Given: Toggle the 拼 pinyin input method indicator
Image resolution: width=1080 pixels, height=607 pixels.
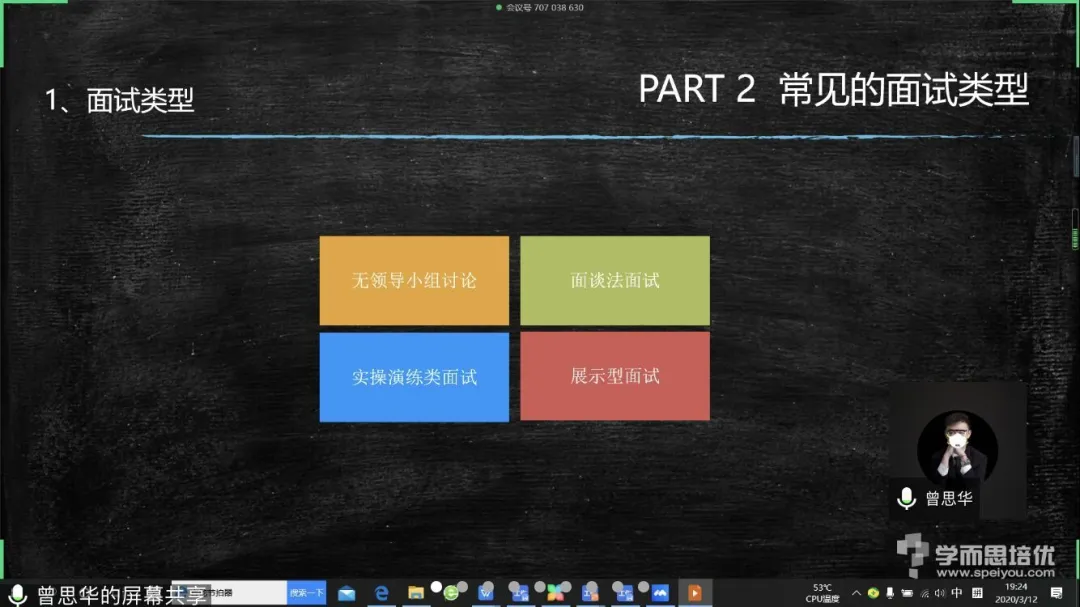Looking at the screenshot, I should click(977, 593).
